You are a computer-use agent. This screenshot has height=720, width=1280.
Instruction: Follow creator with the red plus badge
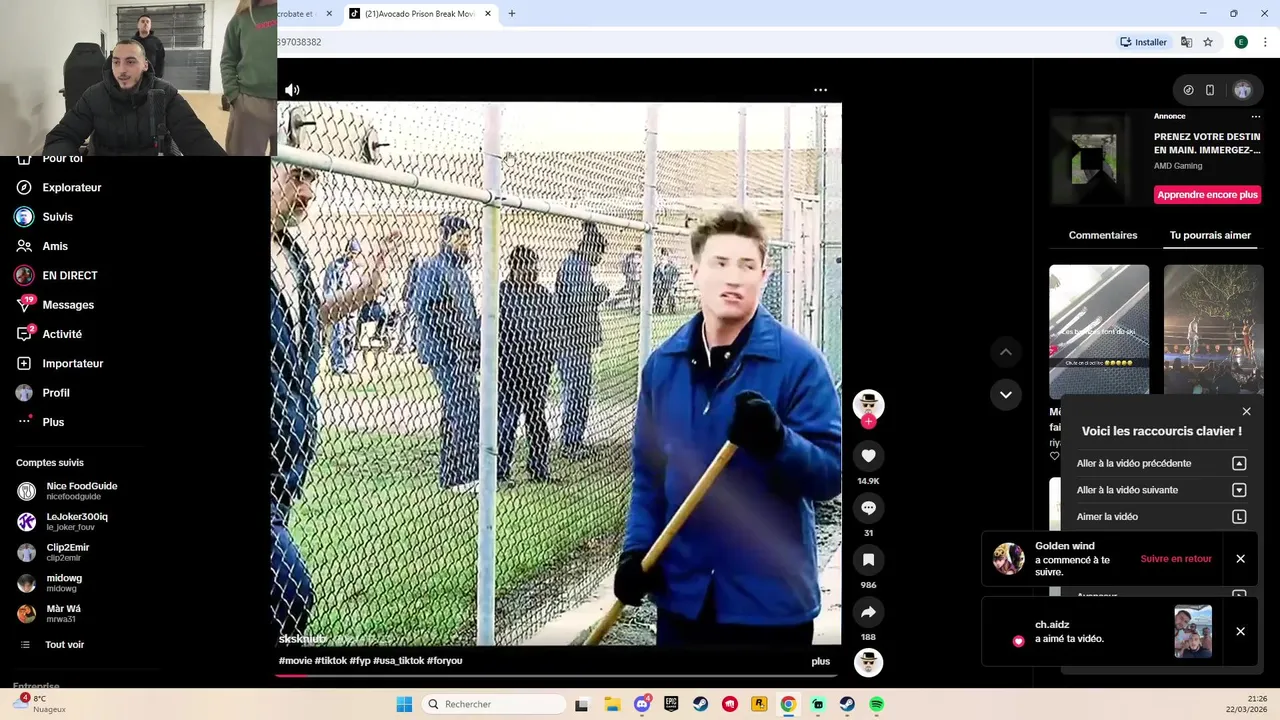tap(868, 422)
